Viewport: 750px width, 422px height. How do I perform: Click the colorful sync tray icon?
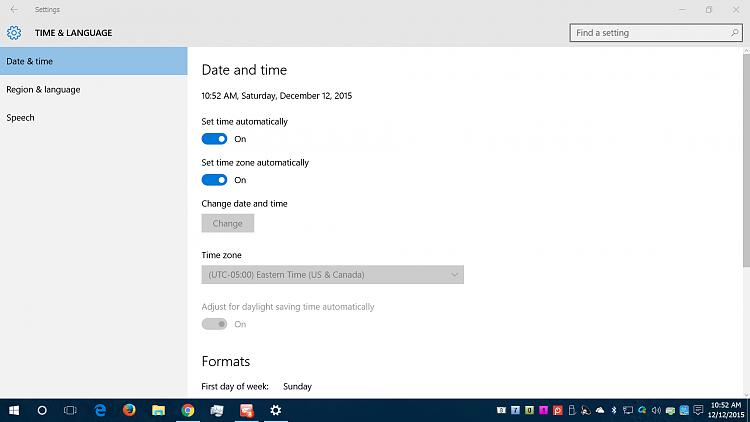click(642, 410)
